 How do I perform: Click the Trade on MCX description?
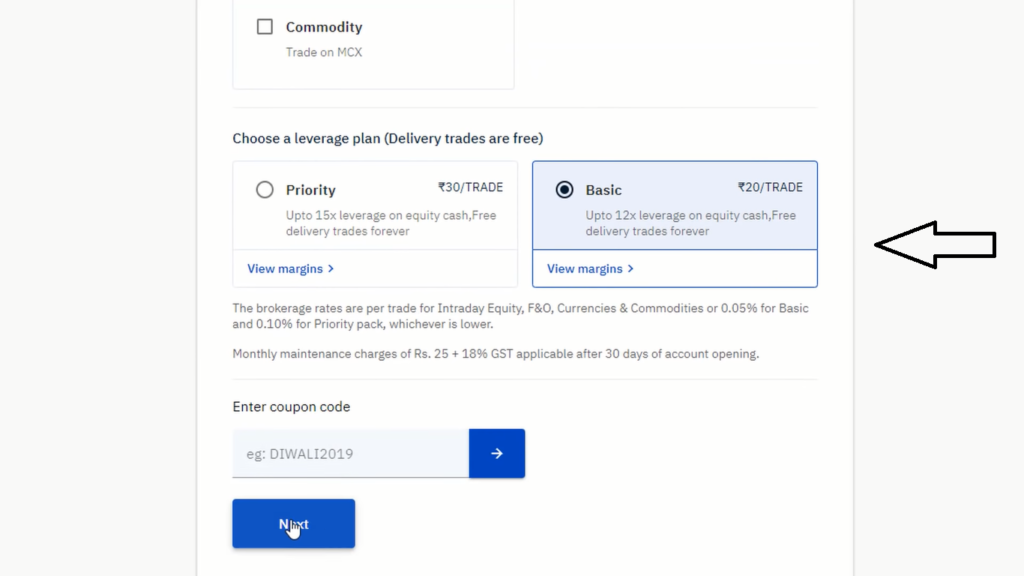tap(324, 52)
